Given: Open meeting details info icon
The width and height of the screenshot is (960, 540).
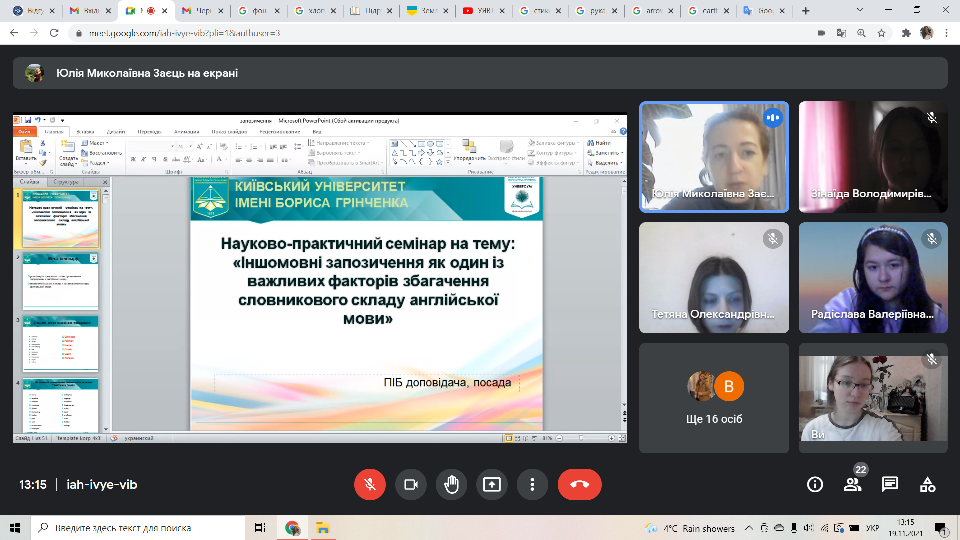Looking at the screenshot, I should 815,484.
